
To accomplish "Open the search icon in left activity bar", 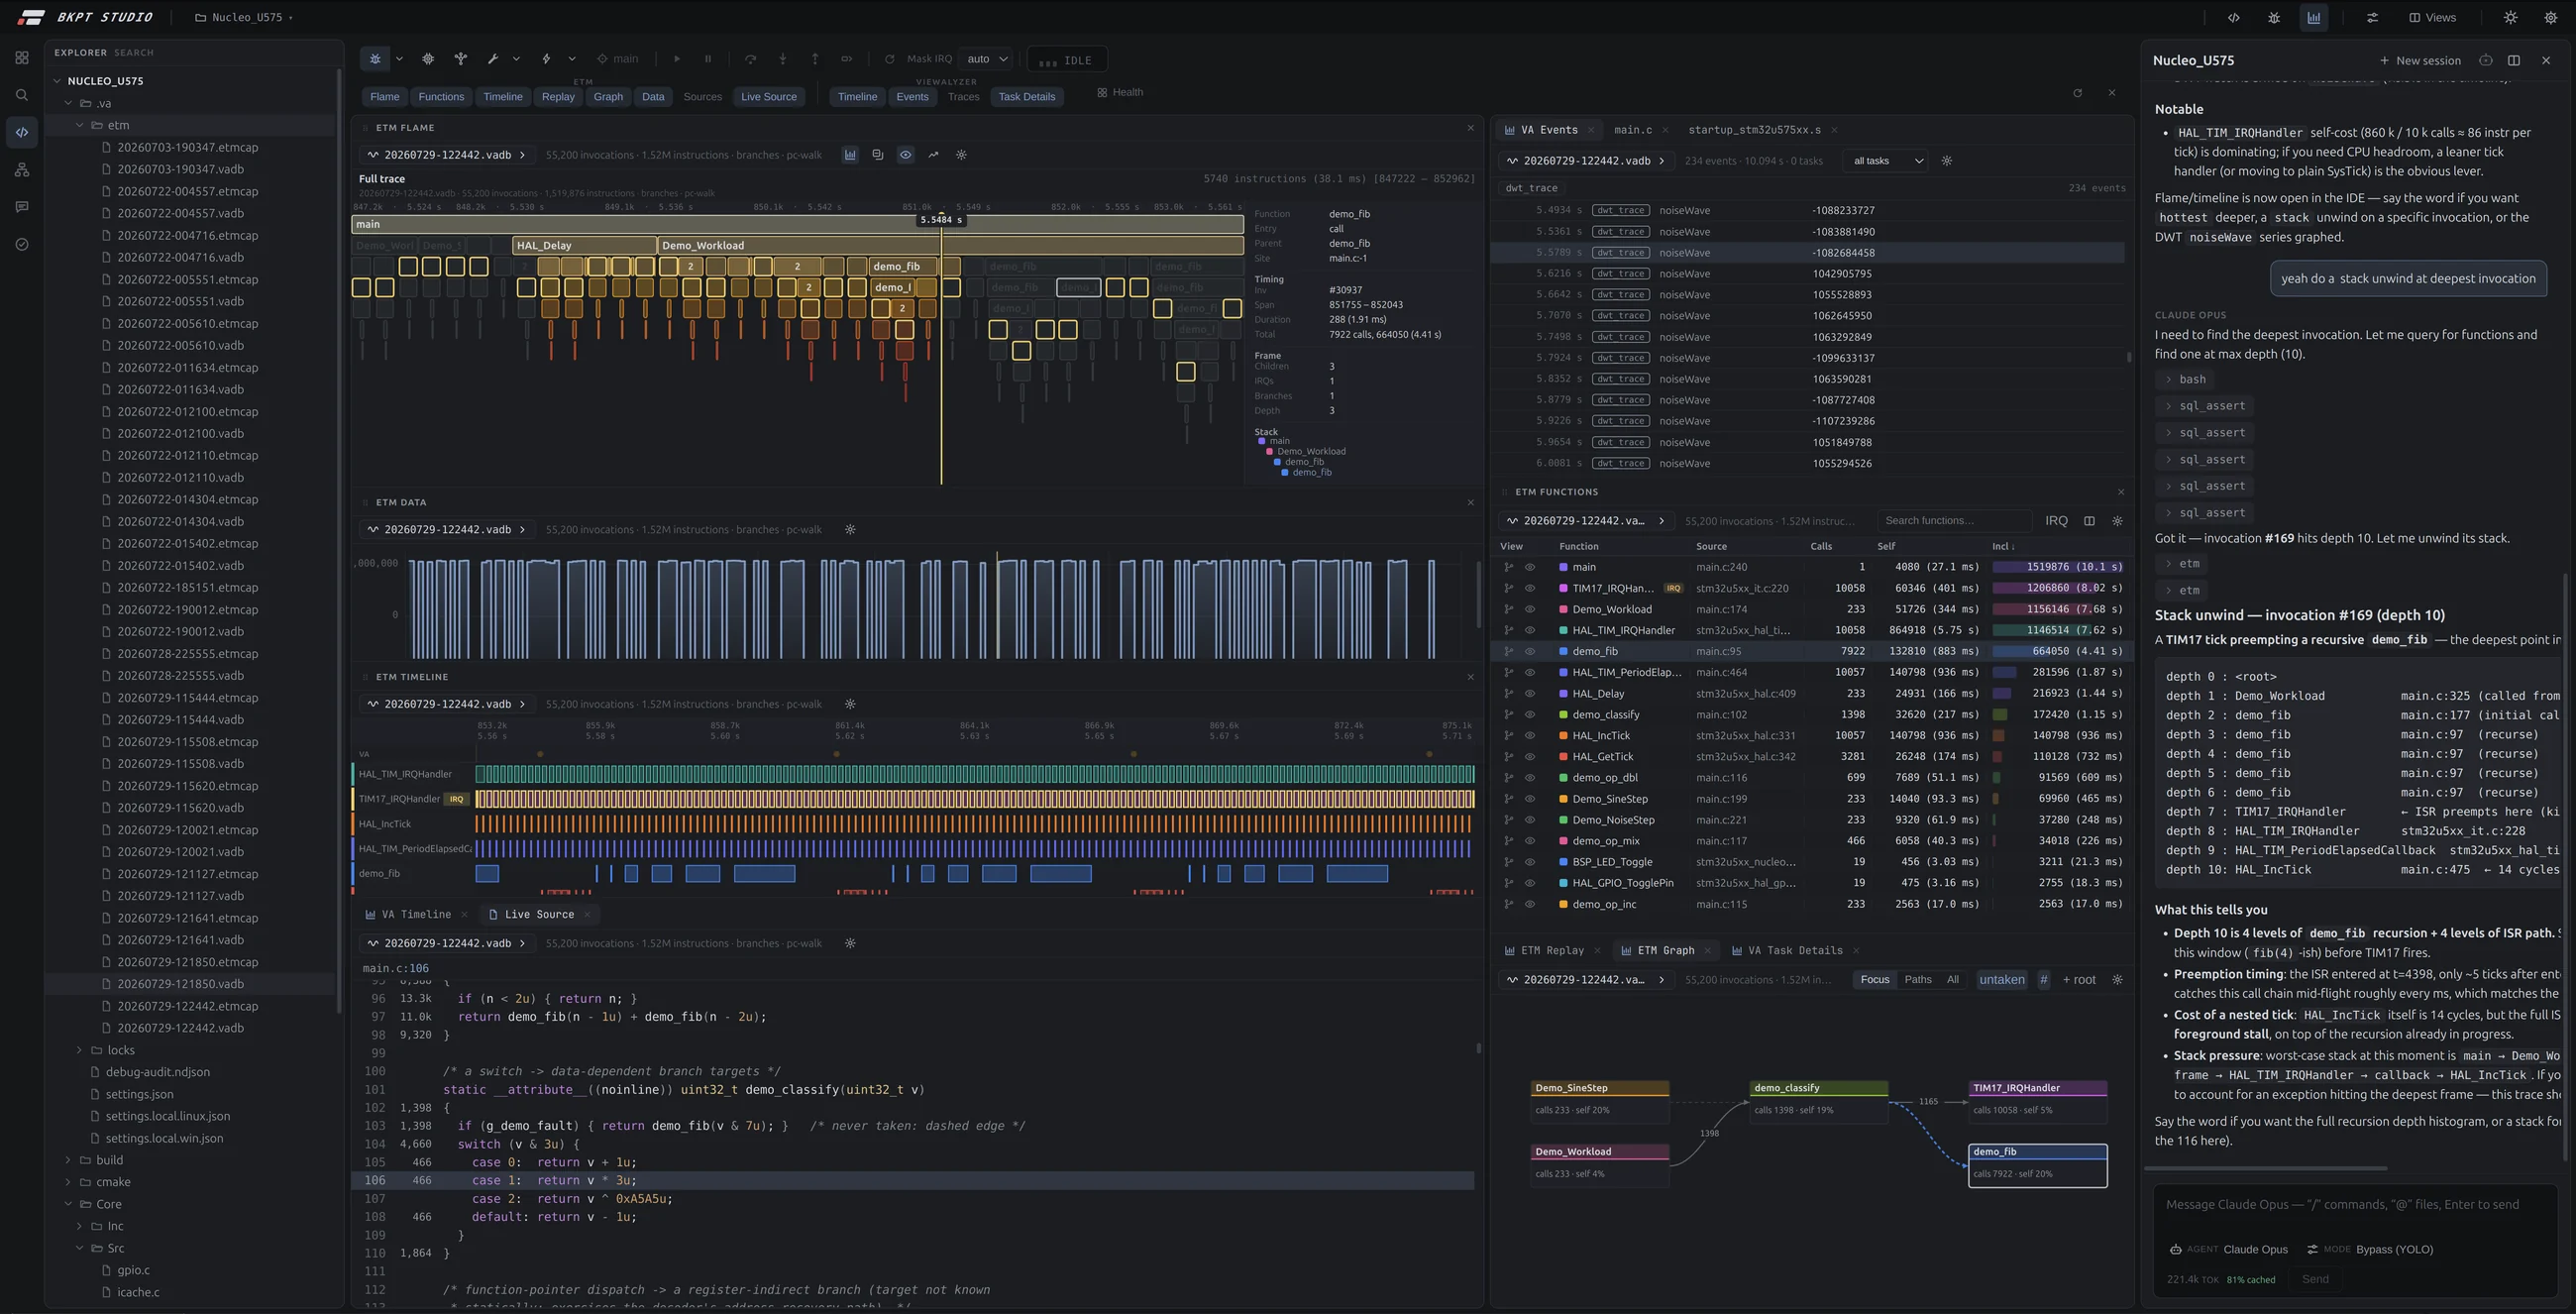I will pyautogui.click(x=22, y=95).
